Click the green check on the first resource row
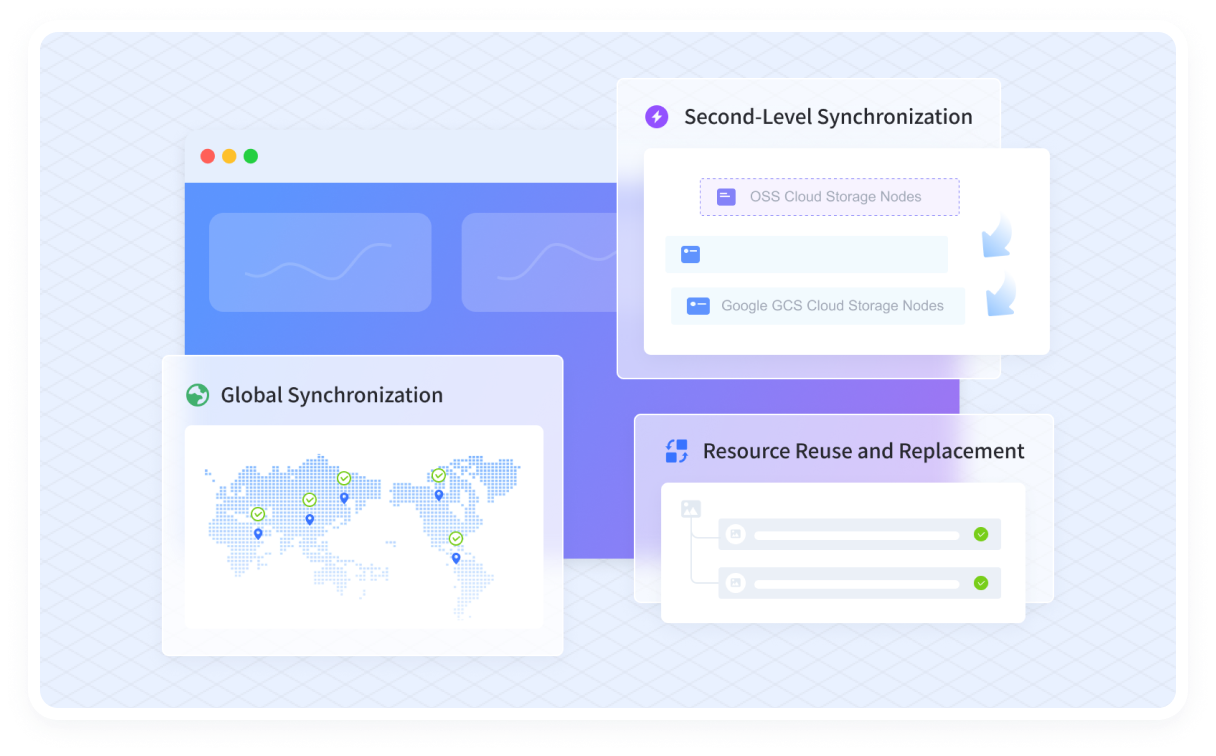Screen dimensions: 1216x756 (981, 534)
